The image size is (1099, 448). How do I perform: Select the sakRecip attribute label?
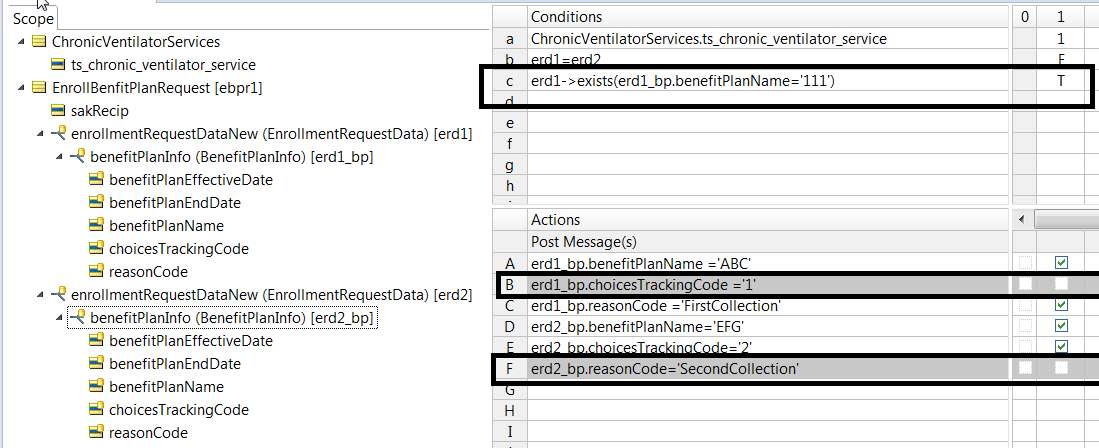tap(100, 111)
